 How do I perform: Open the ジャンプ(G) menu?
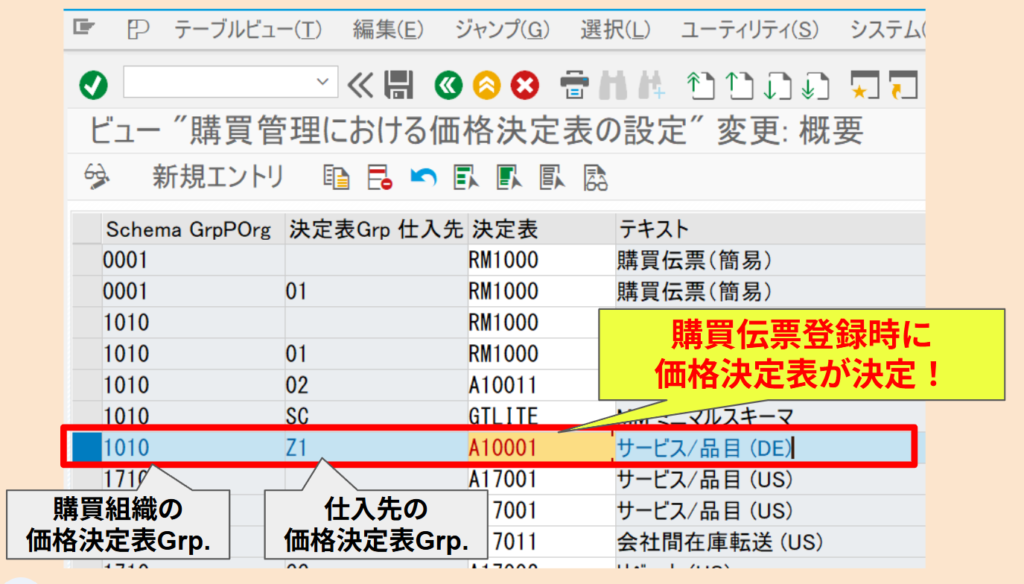[502, 29]
